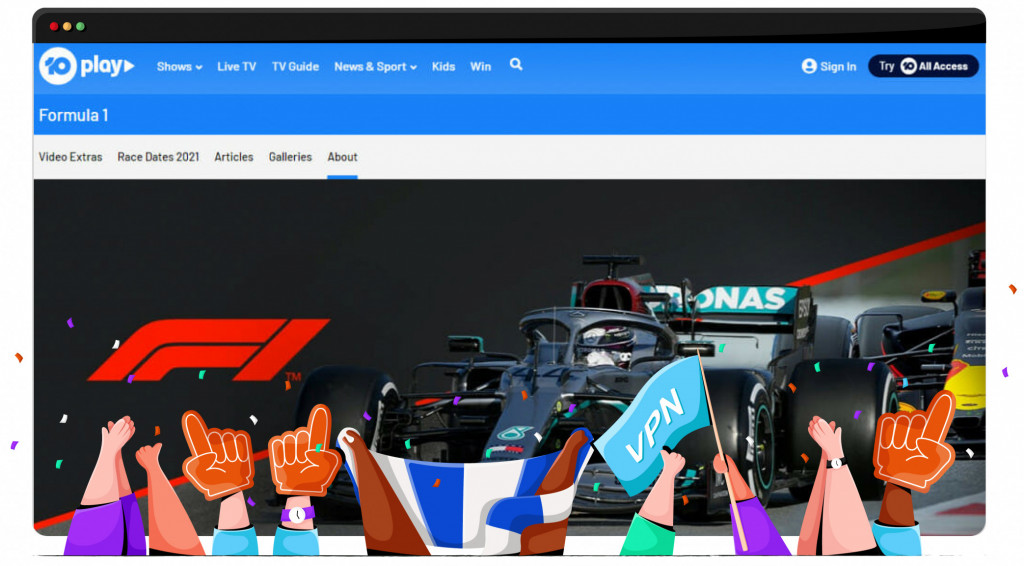
Task: Open the search magnifier icon
Action: pyautogui.click(x=516, y=65)
